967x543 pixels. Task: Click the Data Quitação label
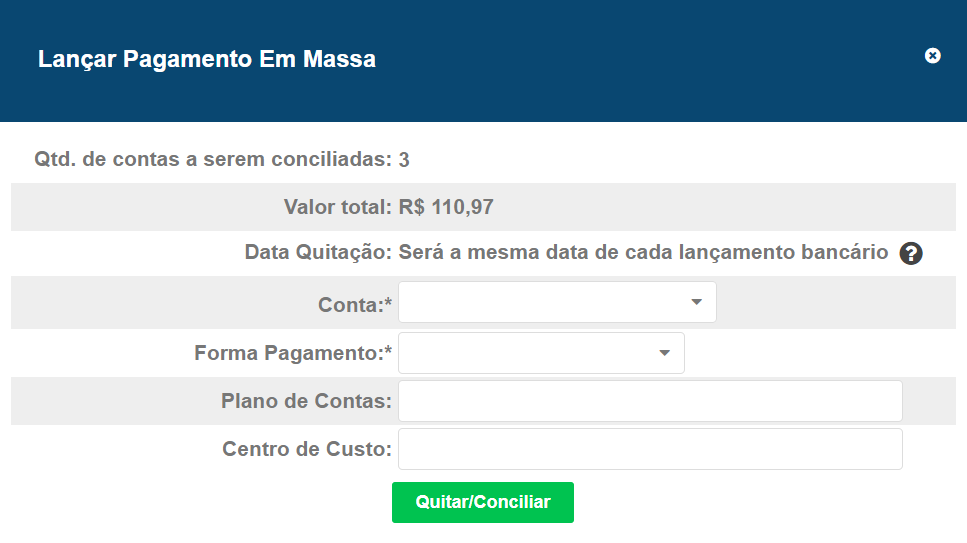point(318,252)
